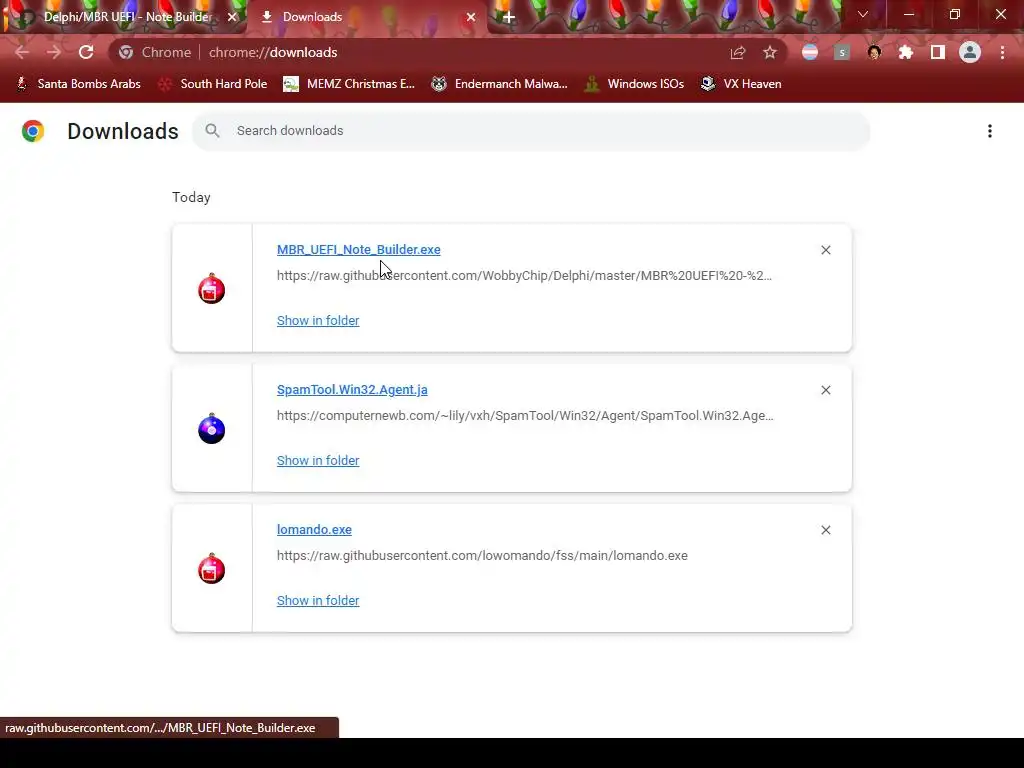Show lomando.exe in folder
The width and height of the screenshot is (1024, 768).
click(x=318, y=600)
